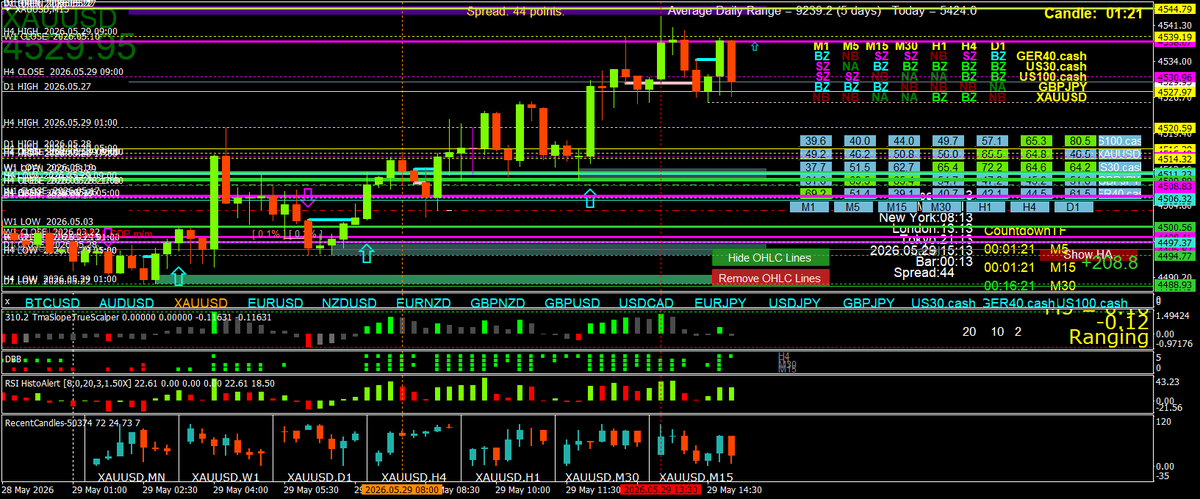Click the Spread: 44 points. text
This screenshot has height=499, width=1200.
tap(515, 11)
